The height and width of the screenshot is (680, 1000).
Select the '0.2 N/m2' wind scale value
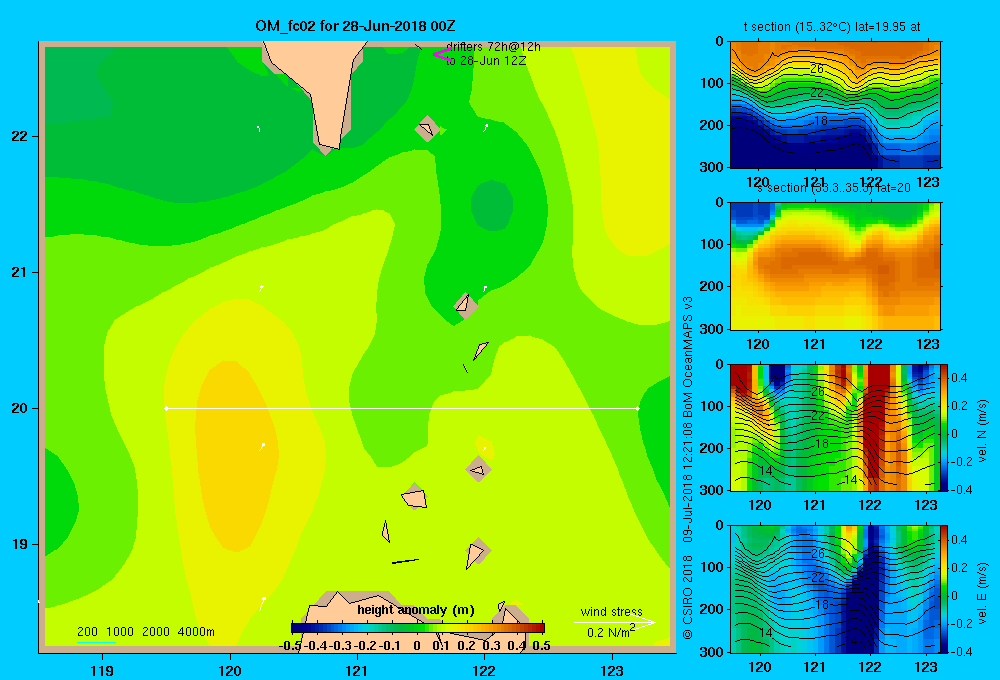pyautogui.click(x=611, y=632)
